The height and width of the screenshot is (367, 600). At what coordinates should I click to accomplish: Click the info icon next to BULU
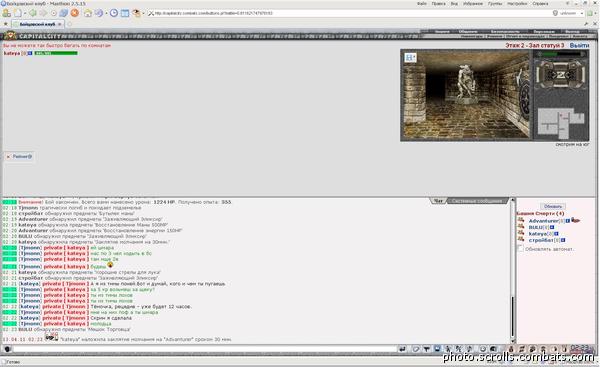(552, 227)
